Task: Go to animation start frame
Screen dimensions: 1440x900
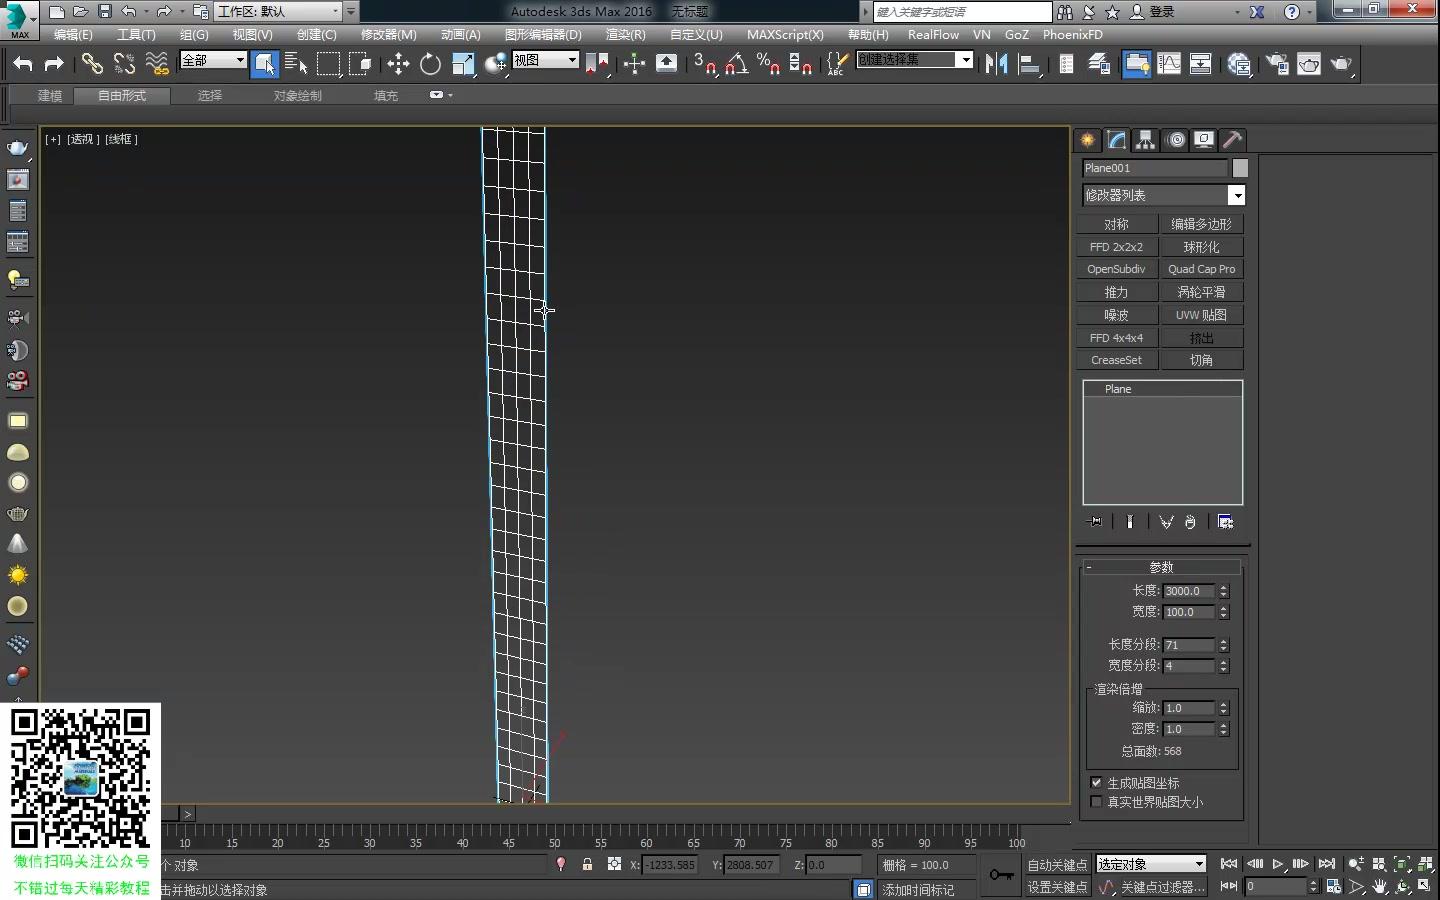Action: pyautogui.click(x=1229, y=864)
